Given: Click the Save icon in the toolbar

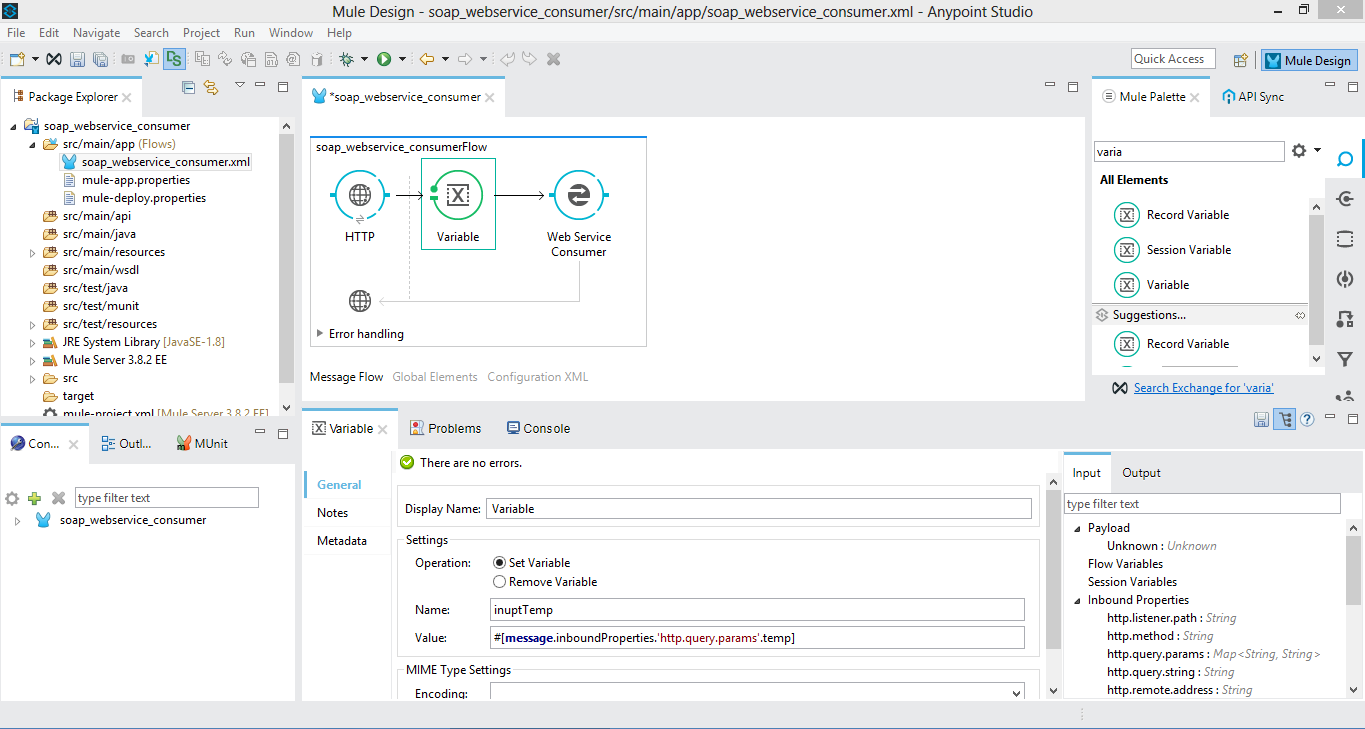Looking at the screenshot, I should [x=77, y=60].
